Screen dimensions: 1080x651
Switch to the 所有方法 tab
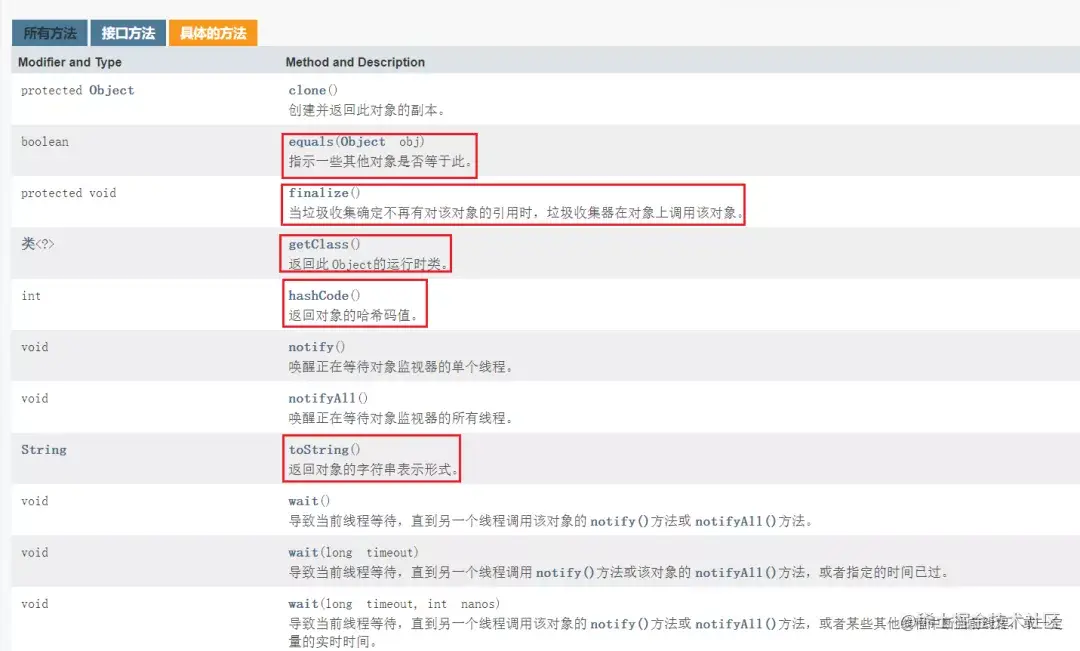48,32
